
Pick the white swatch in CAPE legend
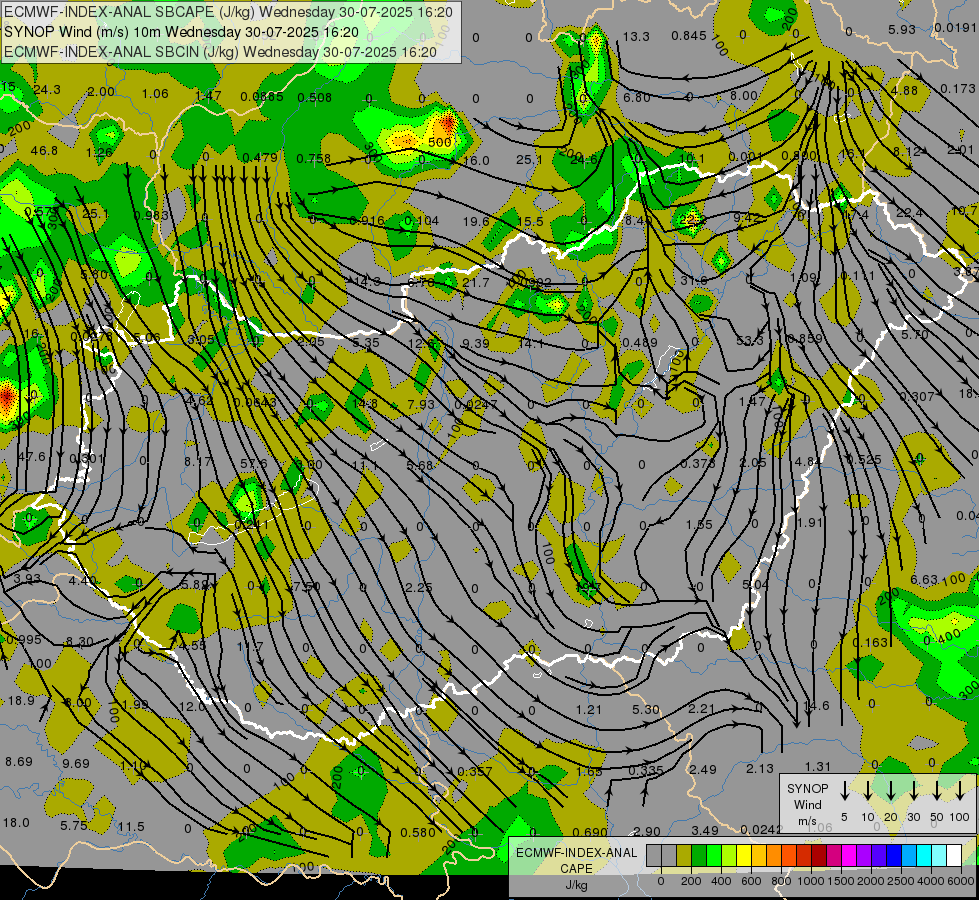coord(954,855)
